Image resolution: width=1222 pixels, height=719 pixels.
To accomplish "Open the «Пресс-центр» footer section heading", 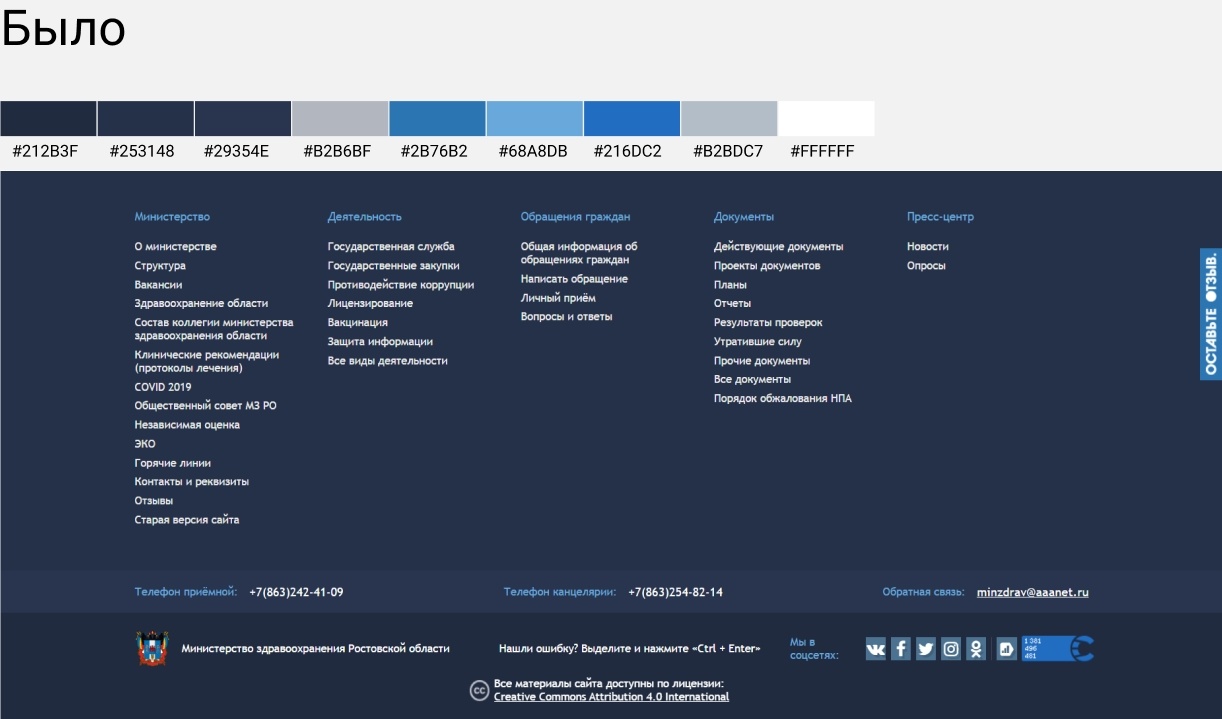I will (x=940, y=217).
